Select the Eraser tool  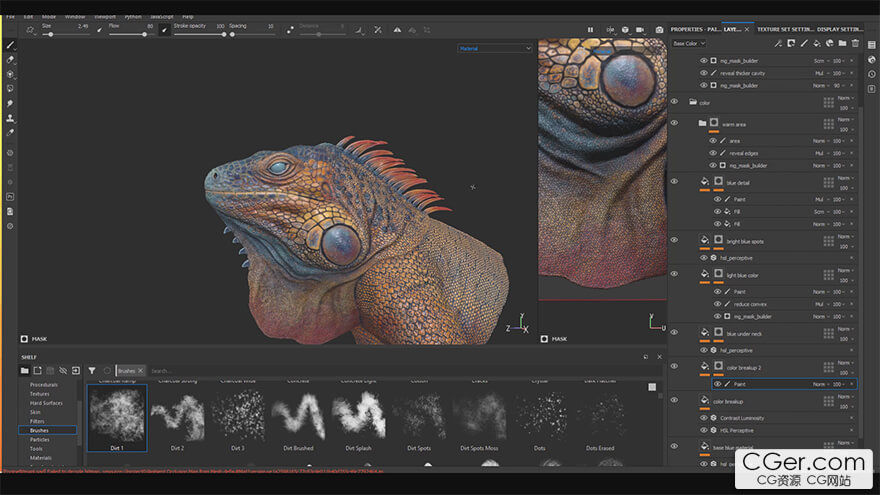[x=10, y=59]
